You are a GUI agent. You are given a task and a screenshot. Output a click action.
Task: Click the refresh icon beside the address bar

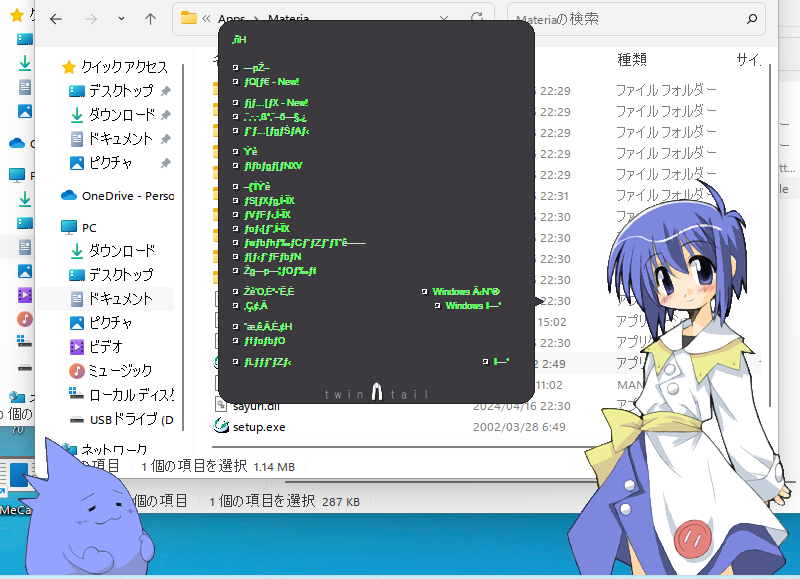[477, 18]
